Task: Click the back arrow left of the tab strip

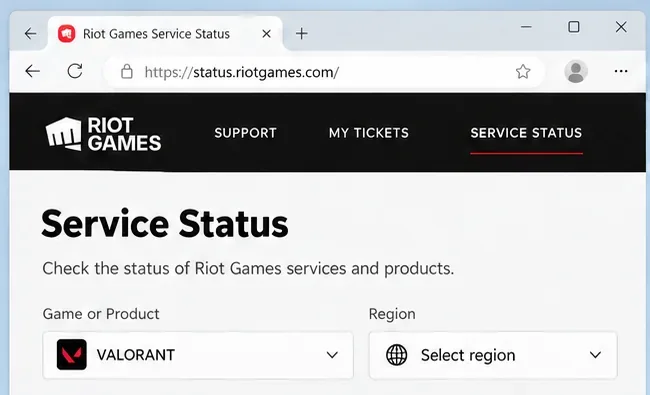Action: (x=30, y=34)
